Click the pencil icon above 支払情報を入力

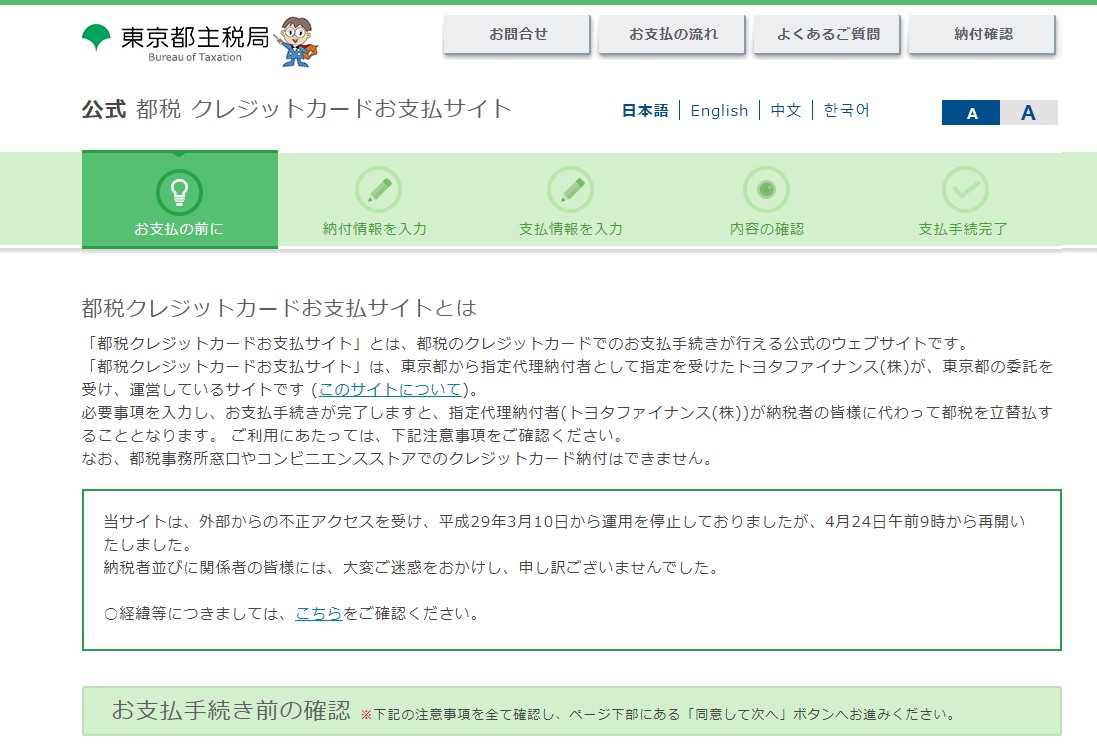[x=570, y=190]
